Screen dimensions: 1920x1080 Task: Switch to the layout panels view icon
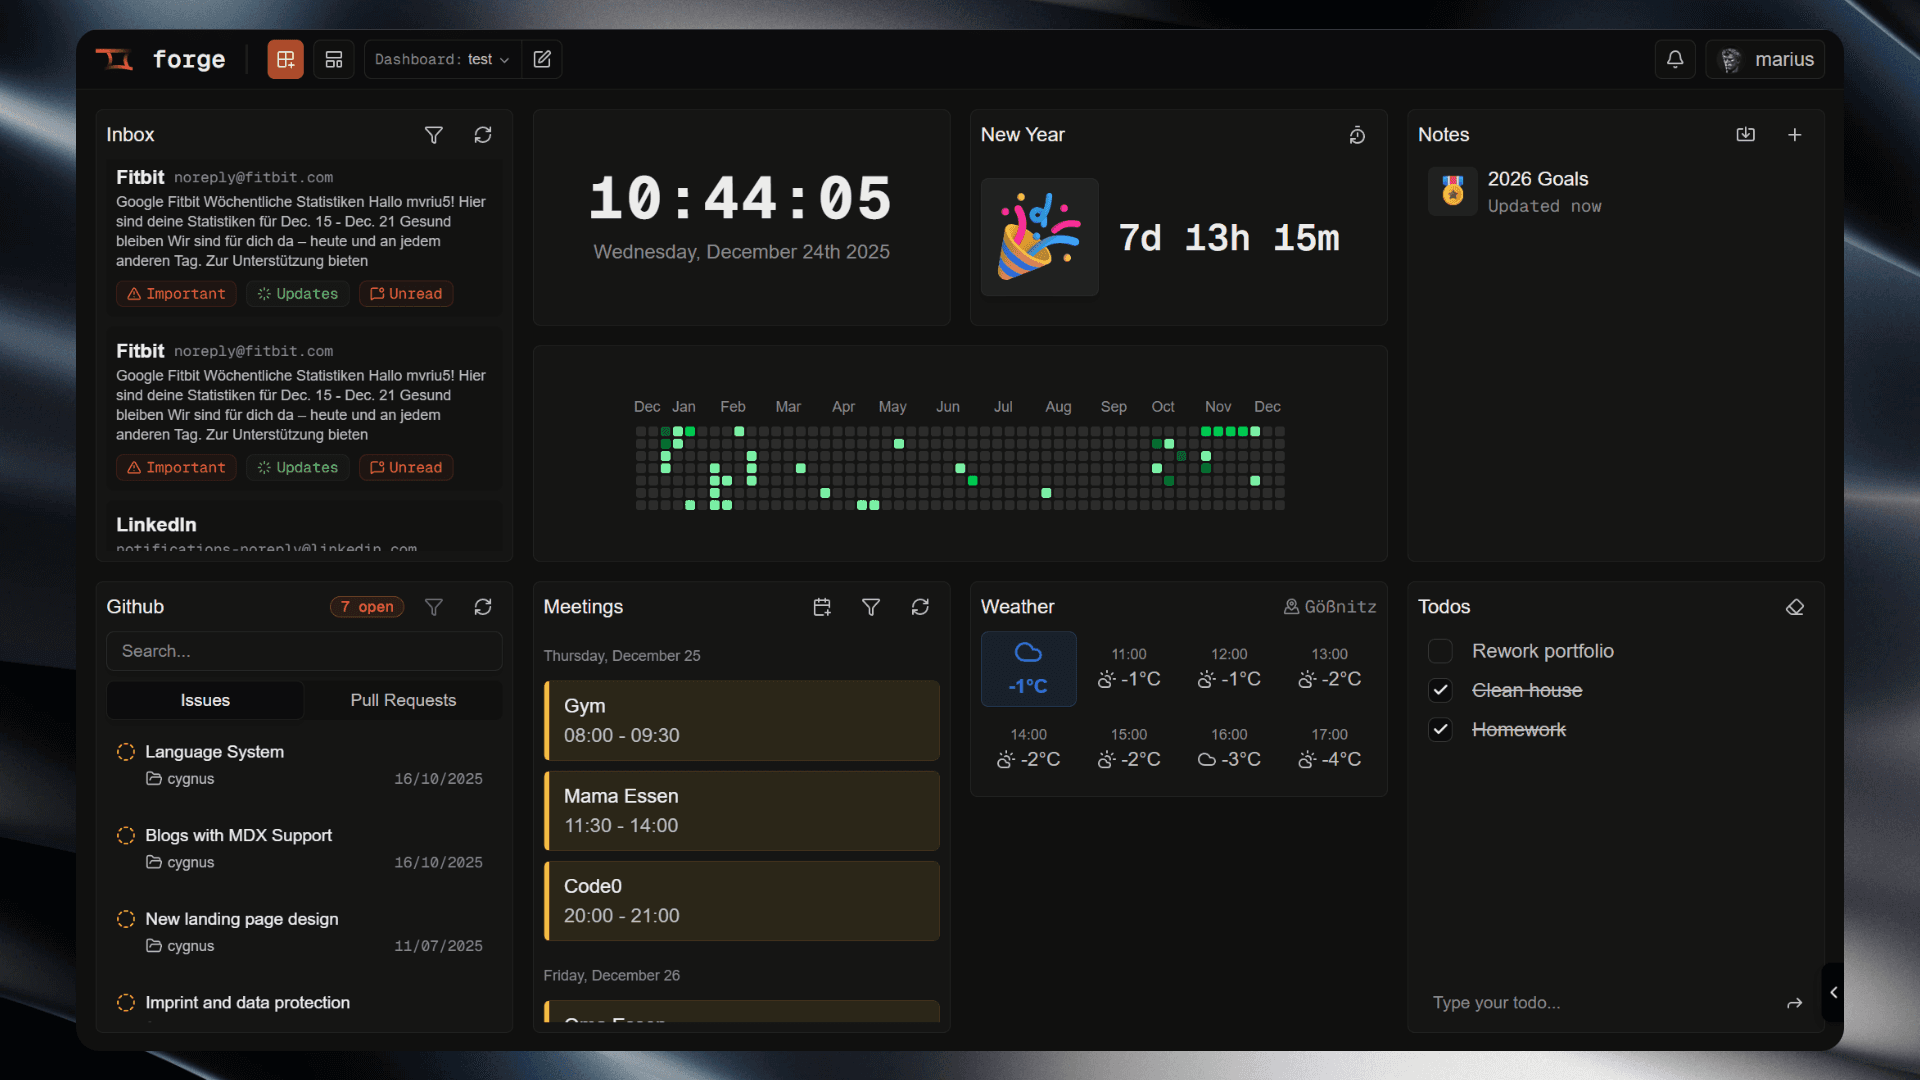[334, 60]
